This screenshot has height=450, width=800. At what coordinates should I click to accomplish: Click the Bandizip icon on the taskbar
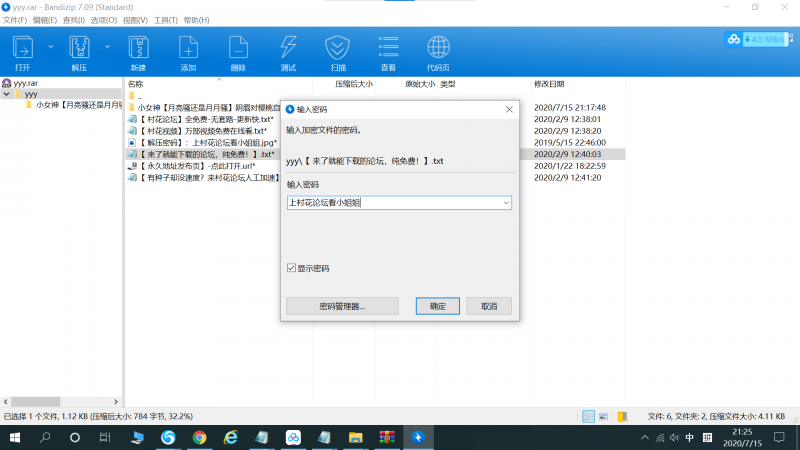coord(418,437)
